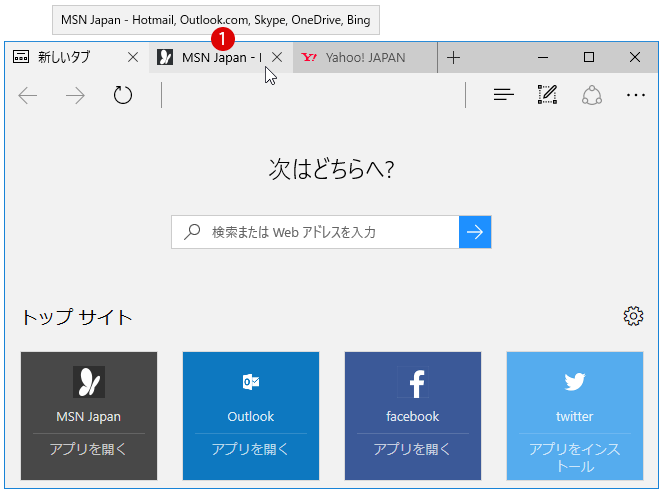The image size is (660, 491).
Task: Click the トップ サイト heading
Action: coord(77,317)
